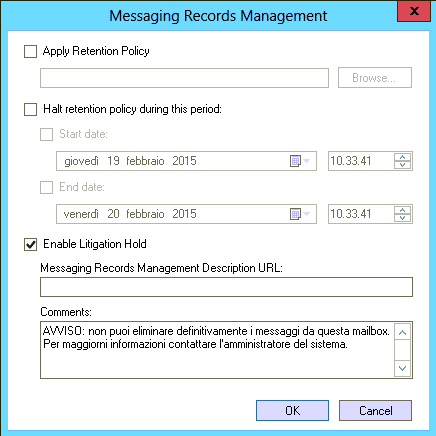The width and height of the screenshot is (436, 436).
Task: Enable the Apply Retention Policy checkbox
Action: (30, 52)
